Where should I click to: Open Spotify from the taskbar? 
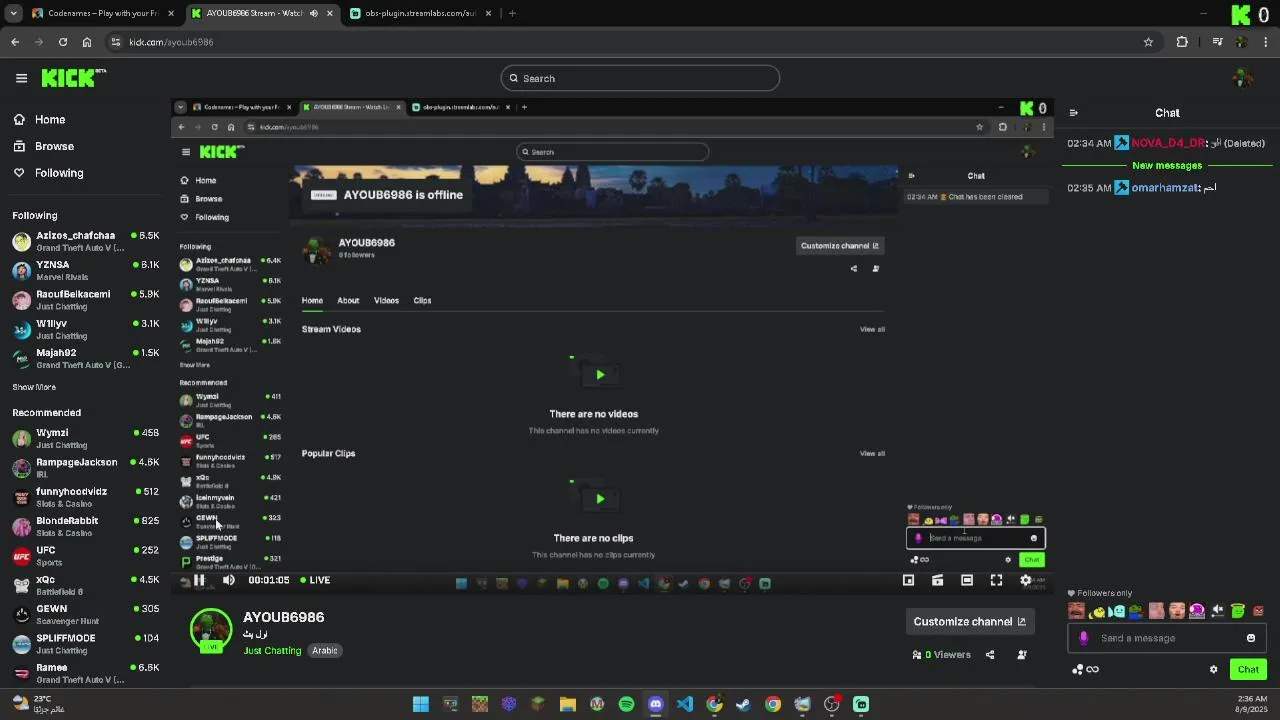626,704
